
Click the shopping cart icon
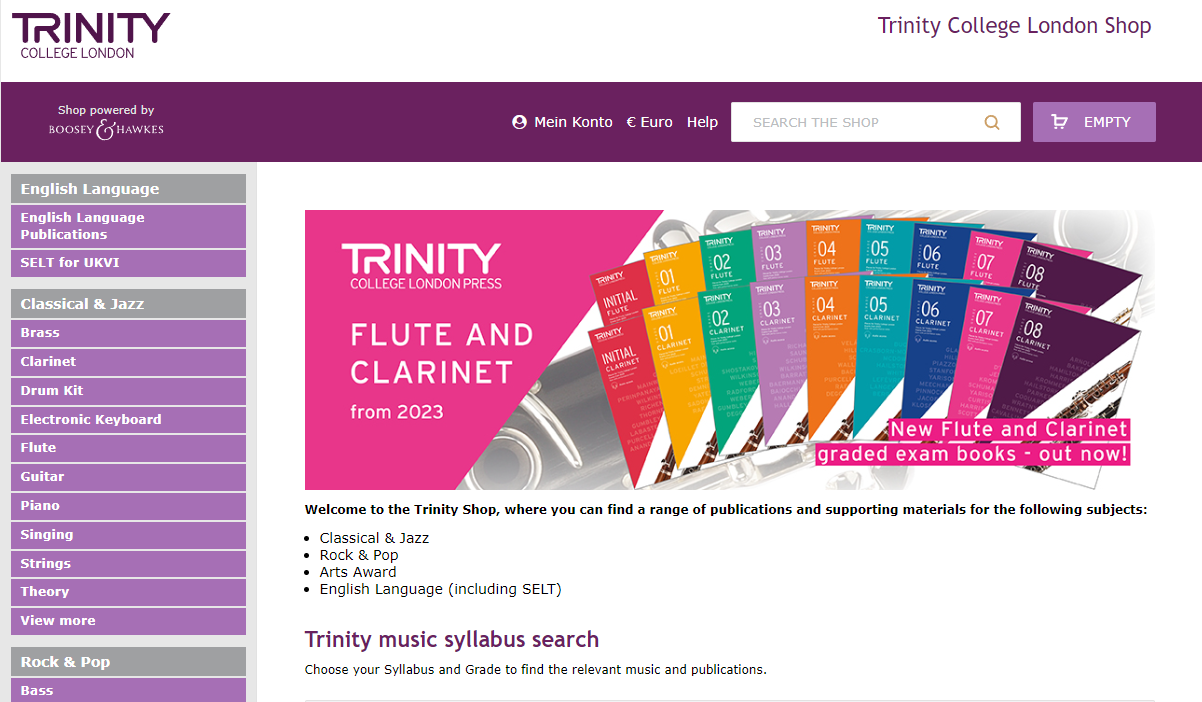(1060, 122)
